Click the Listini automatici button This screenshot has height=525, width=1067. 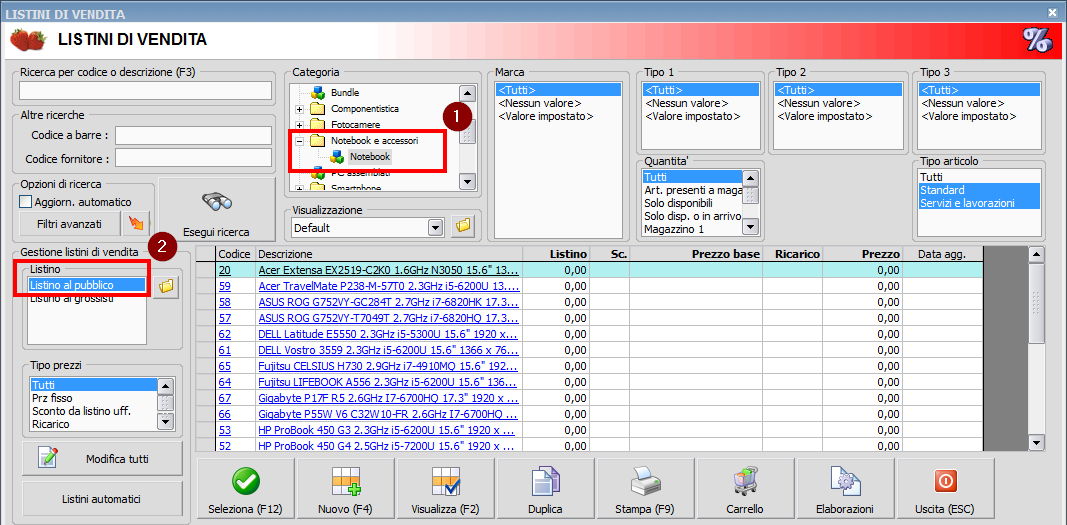click(102, 499)
